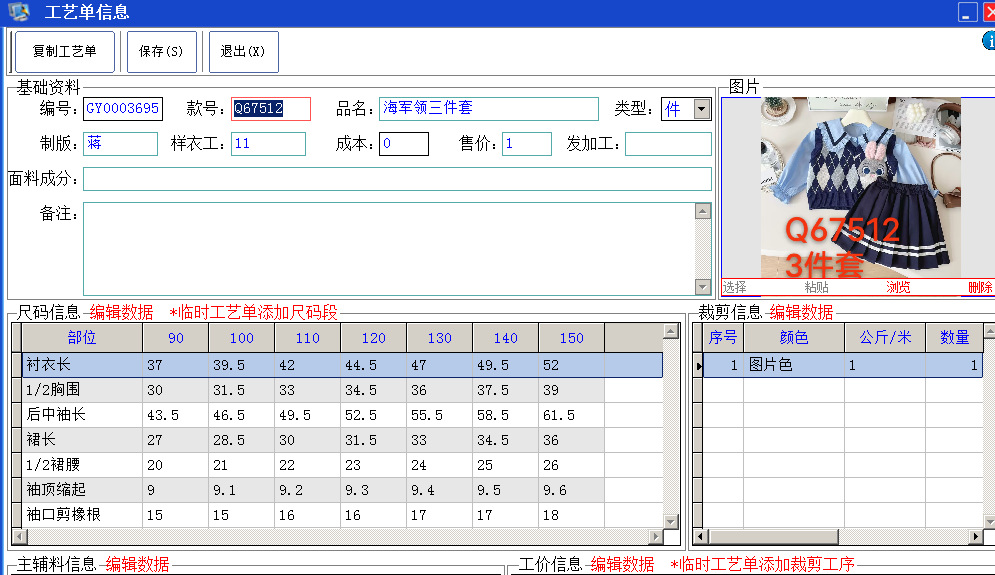Click 浏览 under the picture
This screenshot has height=575, width=995.
[x=898, y=288]
